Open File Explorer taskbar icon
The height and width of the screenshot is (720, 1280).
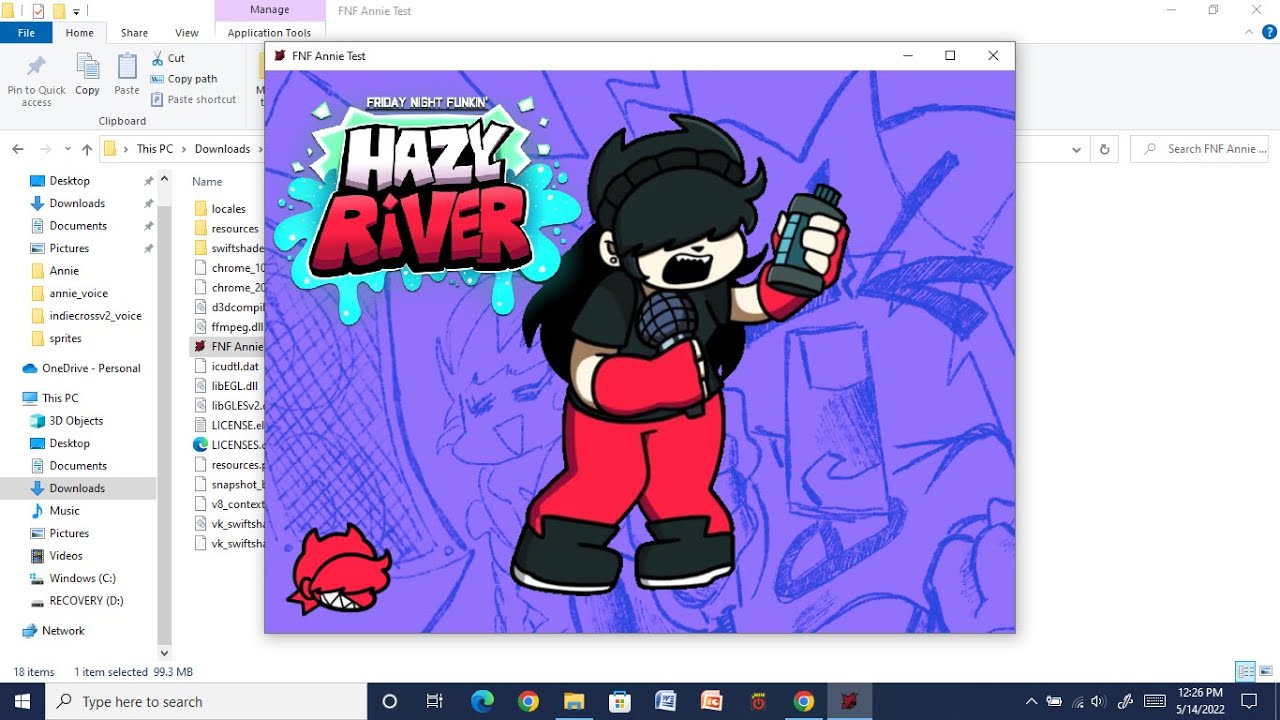coord(574,701)
